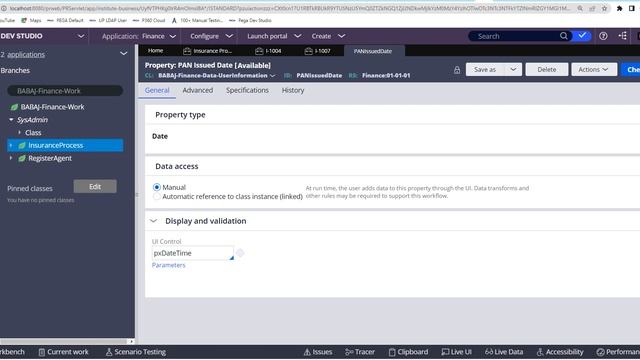Open the Create menu
The width and height of the screenshot is (640, 360).
click(328, 36)
